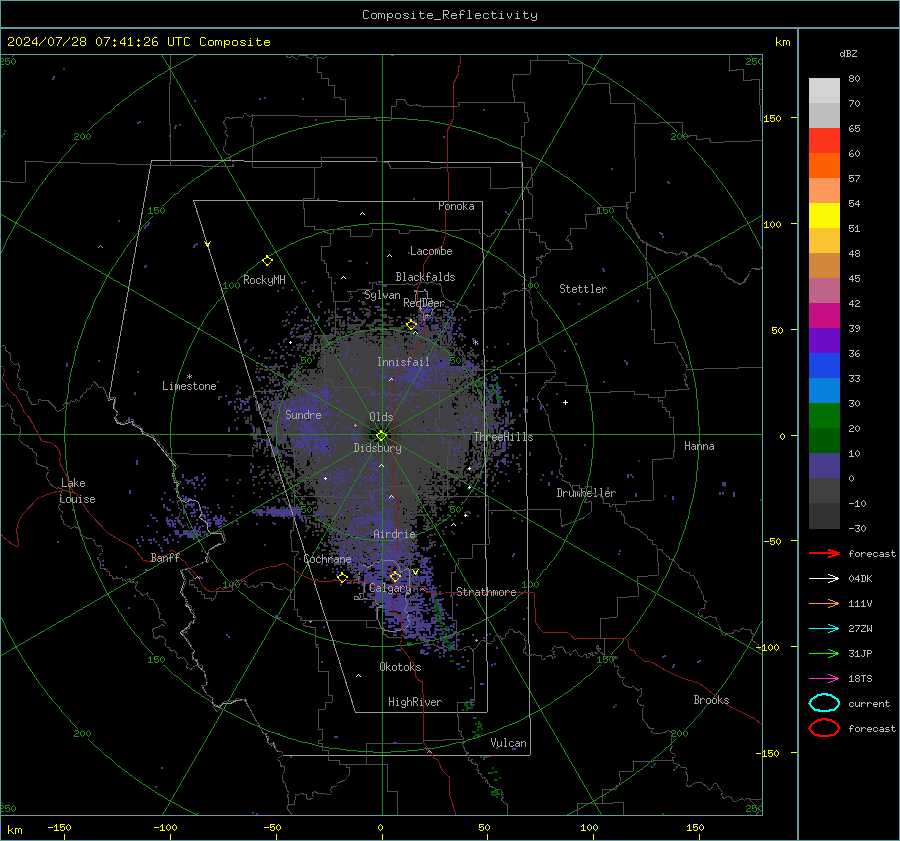This screenshot has width=900, height=841.
Task: Click the Olds label near the radar center
Action: tap(381, 417)
